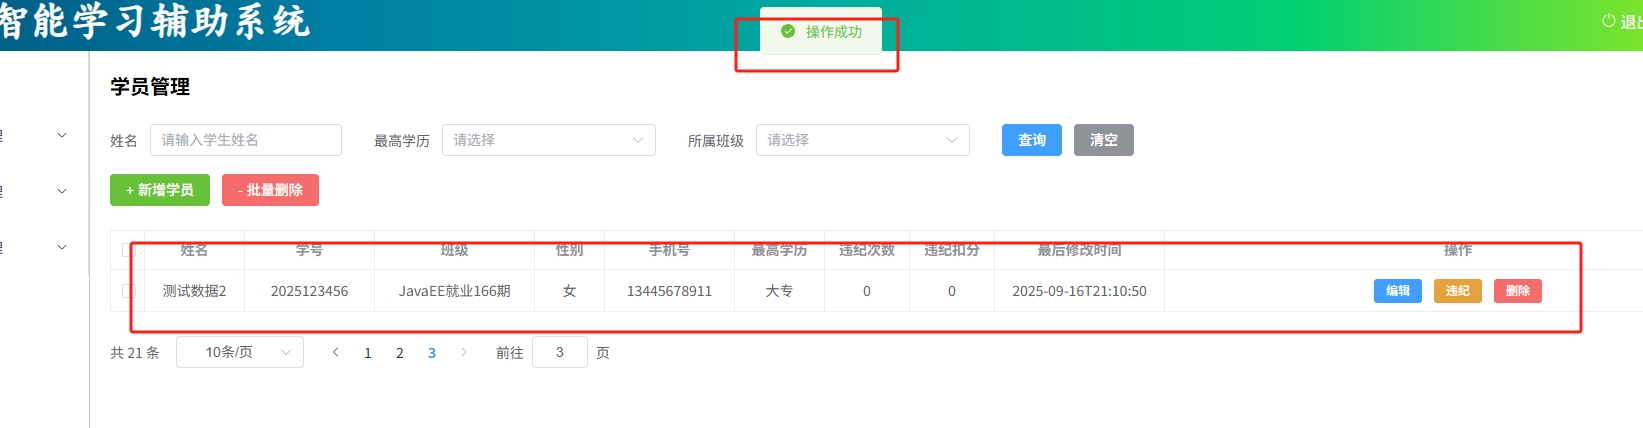Screen dimensions: 1643x428
Task: Click the 大专 education cell
Action: [x=779, y=291]
